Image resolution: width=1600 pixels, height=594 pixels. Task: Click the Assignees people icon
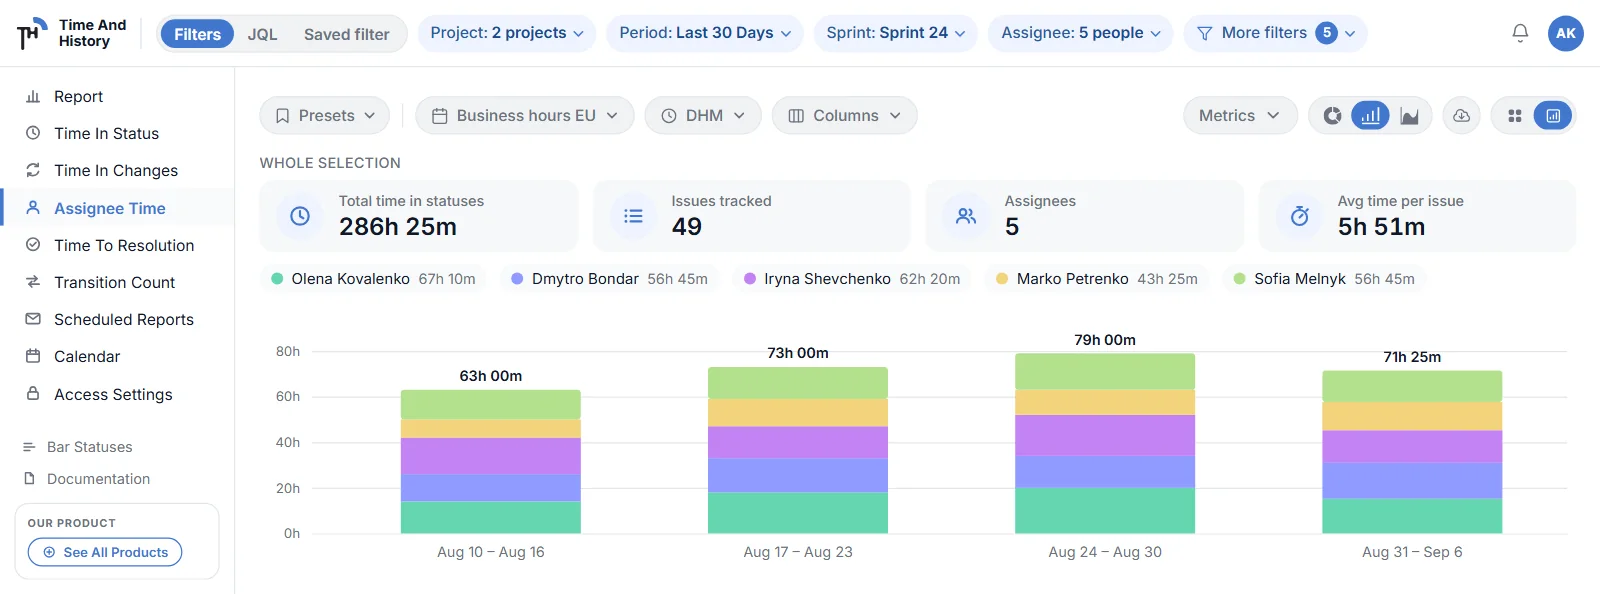tap(966, 216)
